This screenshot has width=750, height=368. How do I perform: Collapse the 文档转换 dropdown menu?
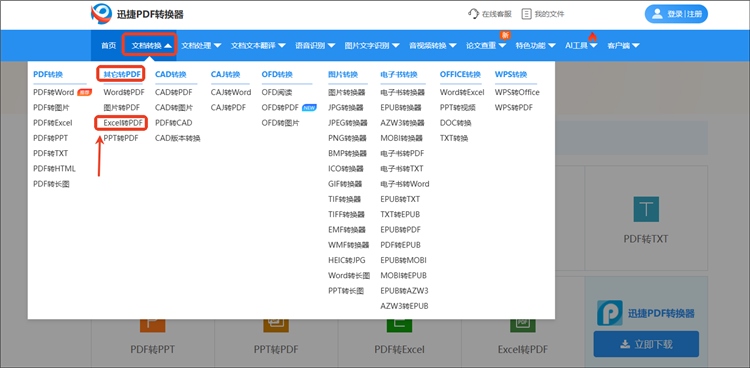(151, 45)
